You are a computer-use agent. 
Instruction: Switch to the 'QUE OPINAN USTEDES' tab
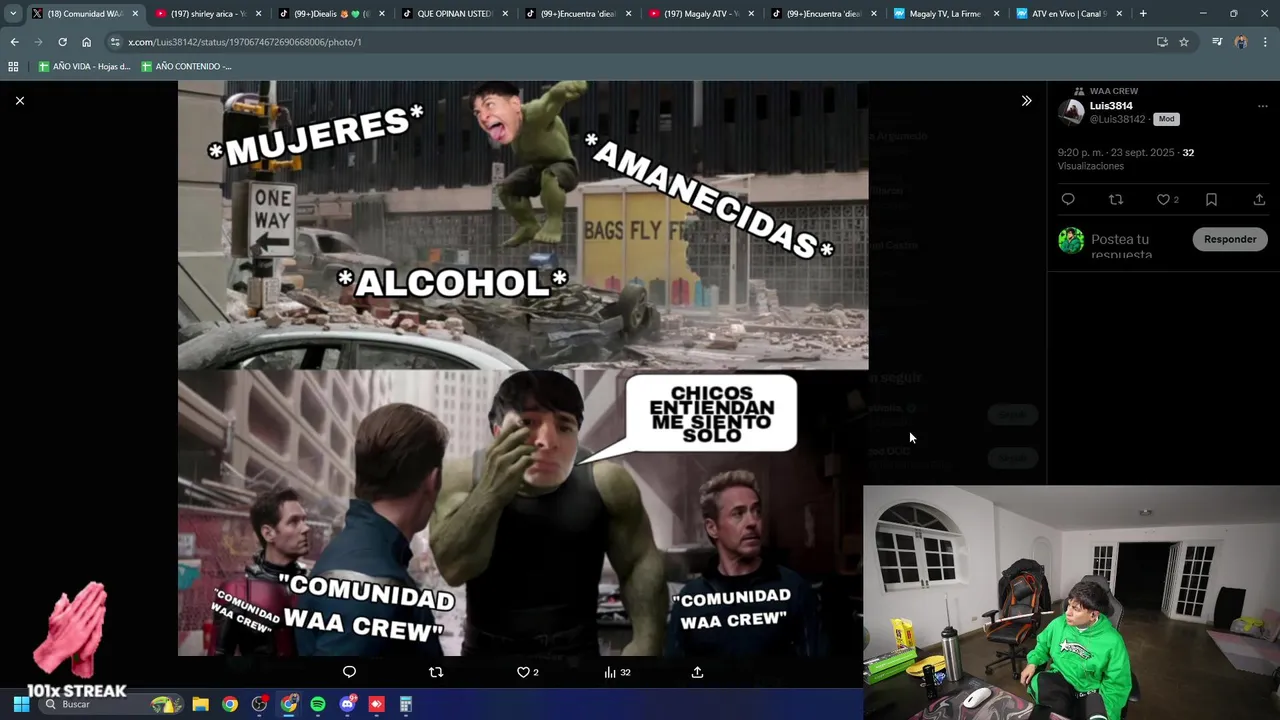pyautogui.click(x=454, y=14)
